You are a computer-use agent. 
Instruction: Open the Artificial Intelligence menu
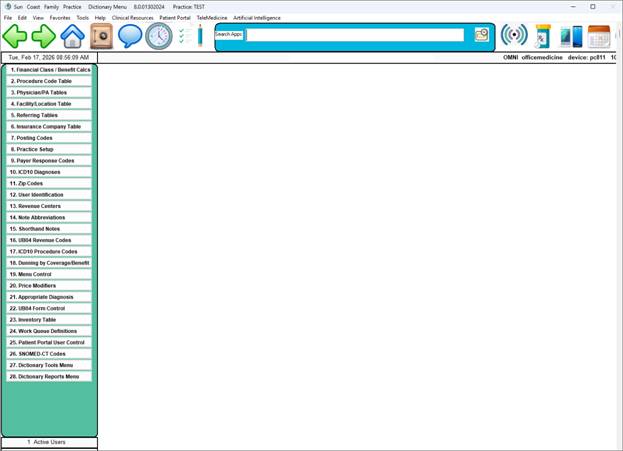(257, 18)
